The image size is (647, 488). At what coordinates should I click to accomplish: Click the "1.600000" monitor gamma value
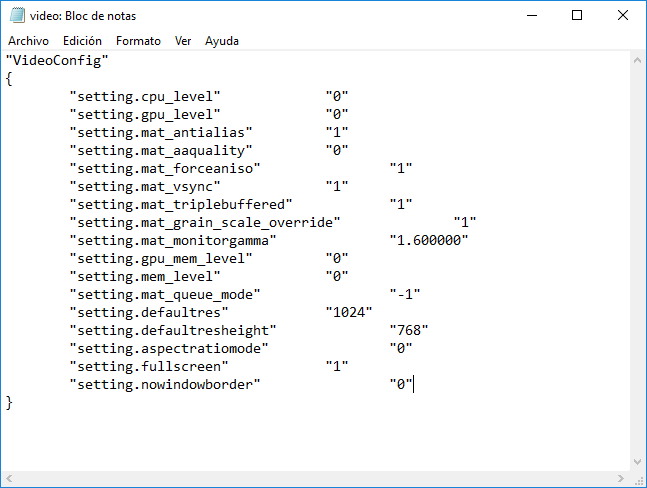tap(428, 240)
